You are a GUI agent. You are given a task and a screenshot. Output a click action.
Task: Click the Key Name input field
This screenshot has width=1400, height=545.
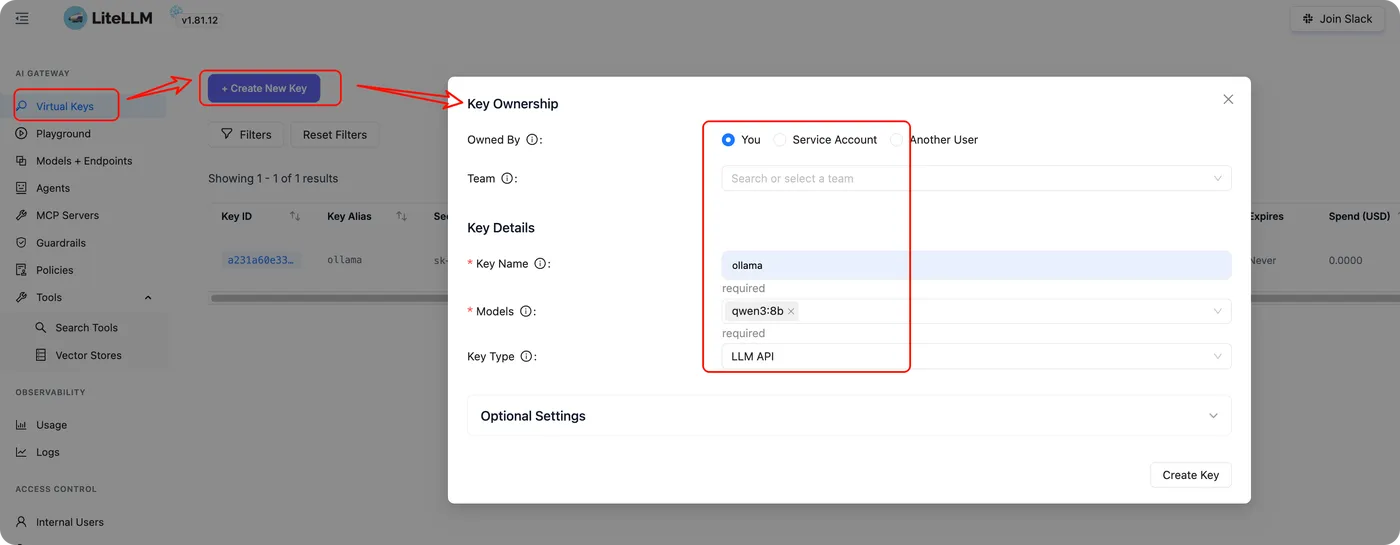click(x=975, y=265)
